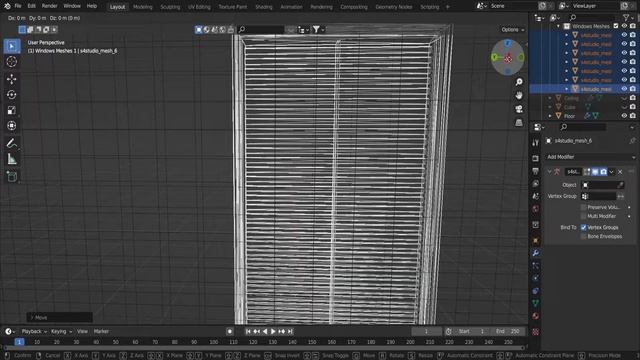Collapse the armature modifier panel

click(549, 172)
